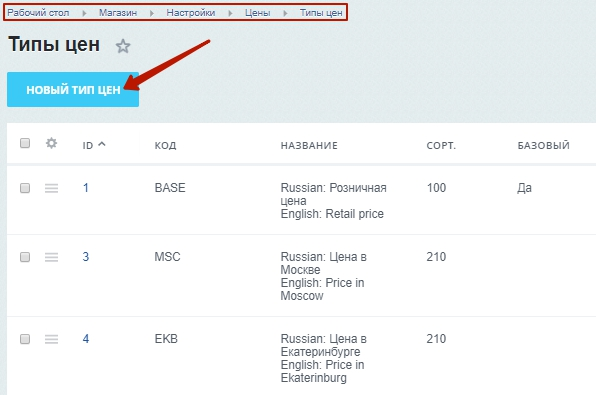The width and height of the screenshot is (596, 395).
Task: Click sort value 210 in EKB row
Action: click(x=436, y=339)
